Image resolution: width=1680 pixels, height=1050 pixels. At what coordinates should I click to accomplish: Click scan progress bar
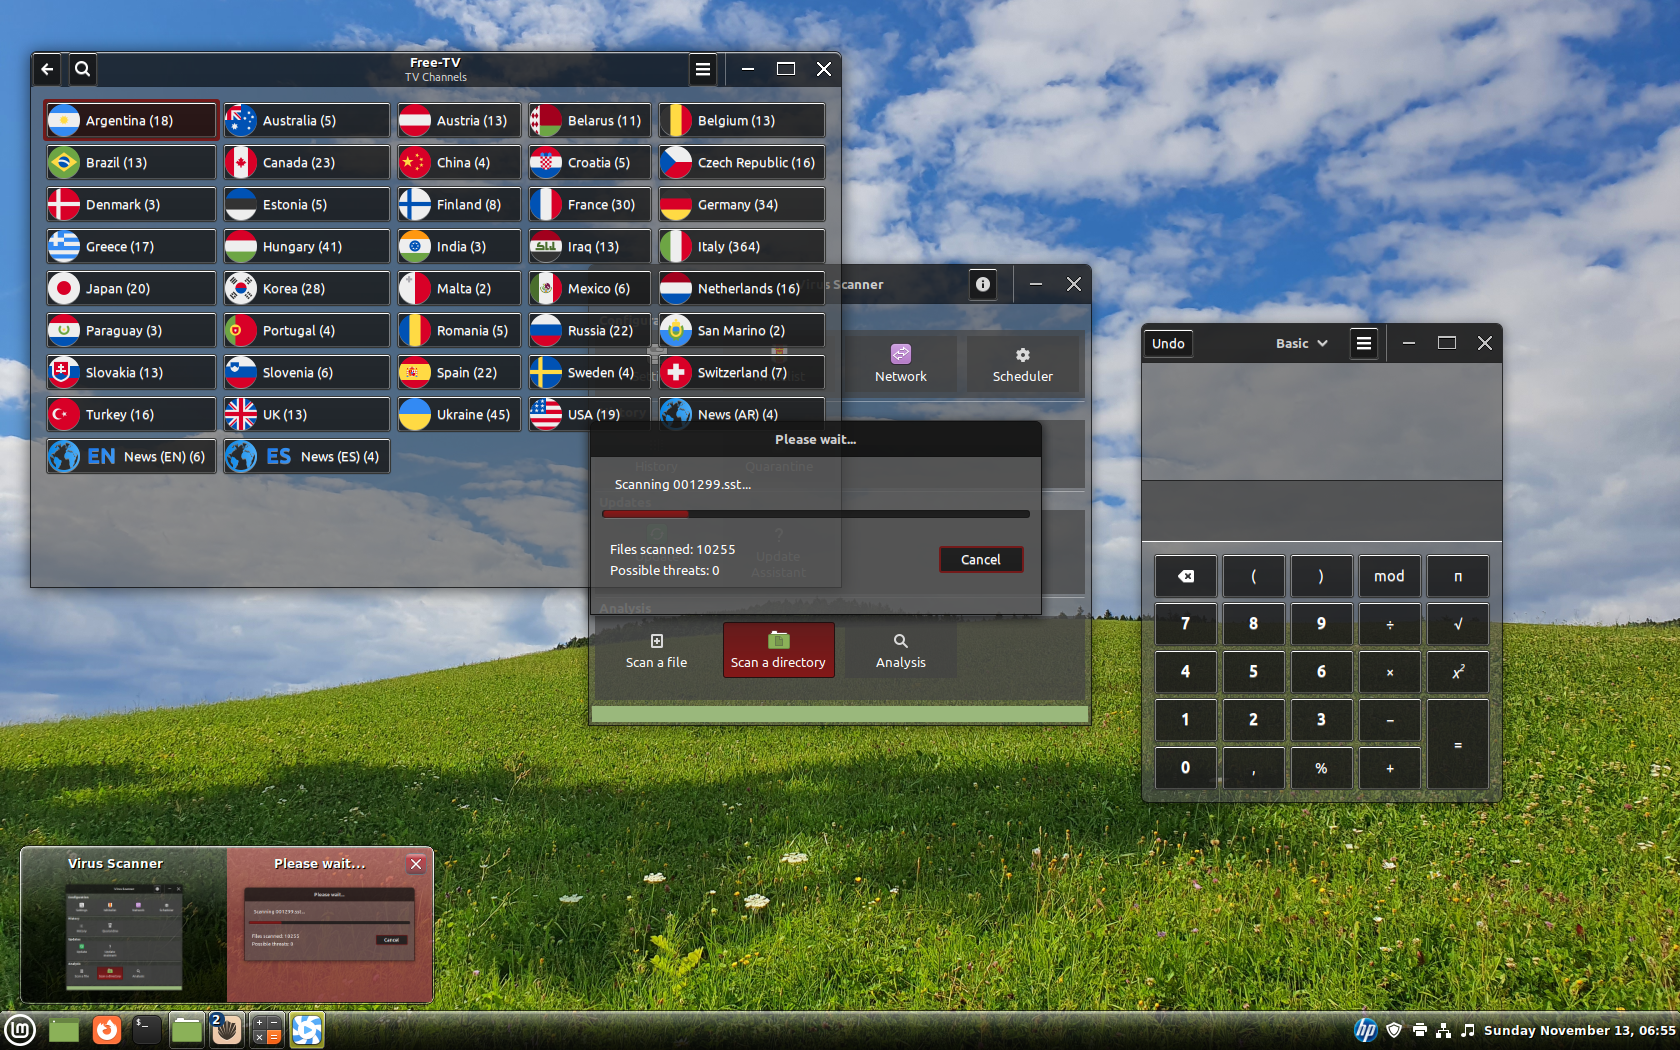[816, 514]
